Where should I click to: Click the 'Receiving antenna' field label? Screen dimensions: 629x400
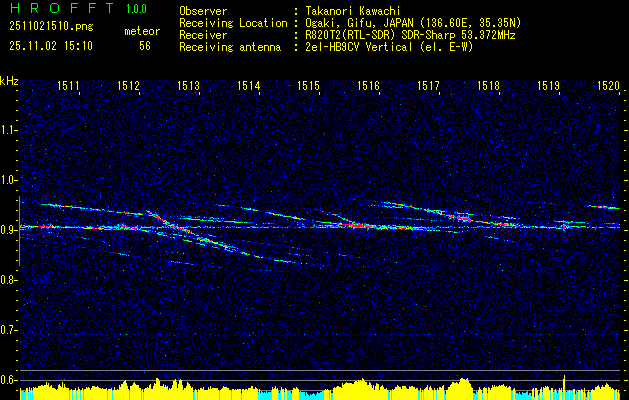pos(230,47)
